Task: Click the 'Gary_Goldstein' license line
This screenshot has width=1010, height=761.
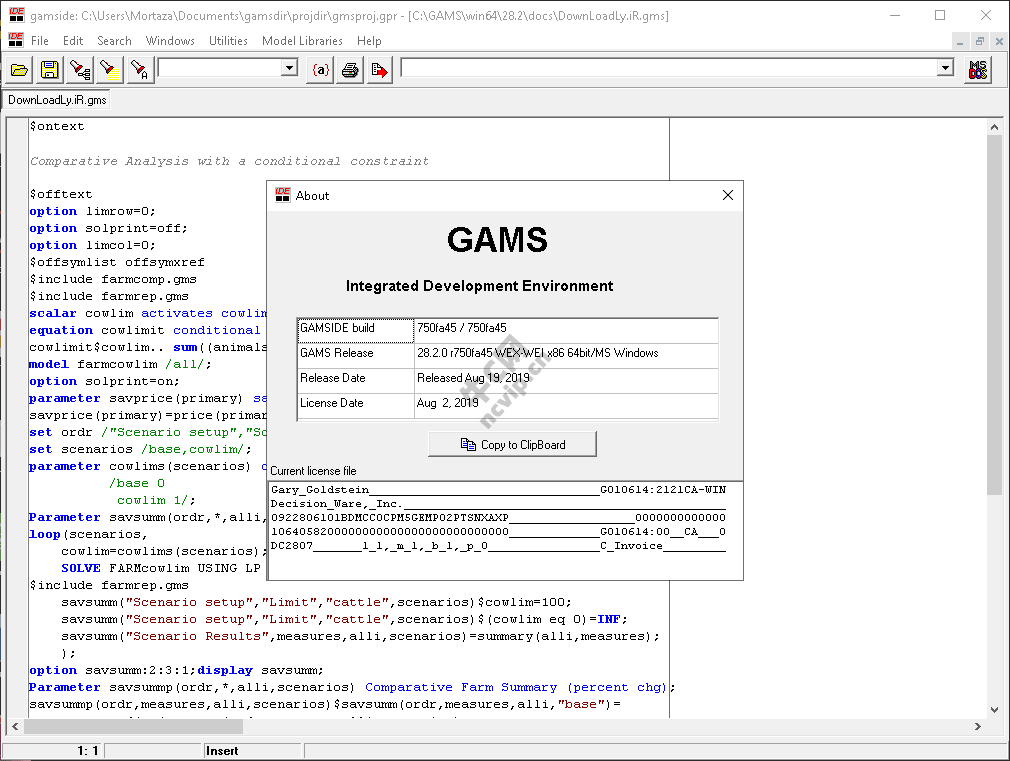Action: tap(498, 490)
